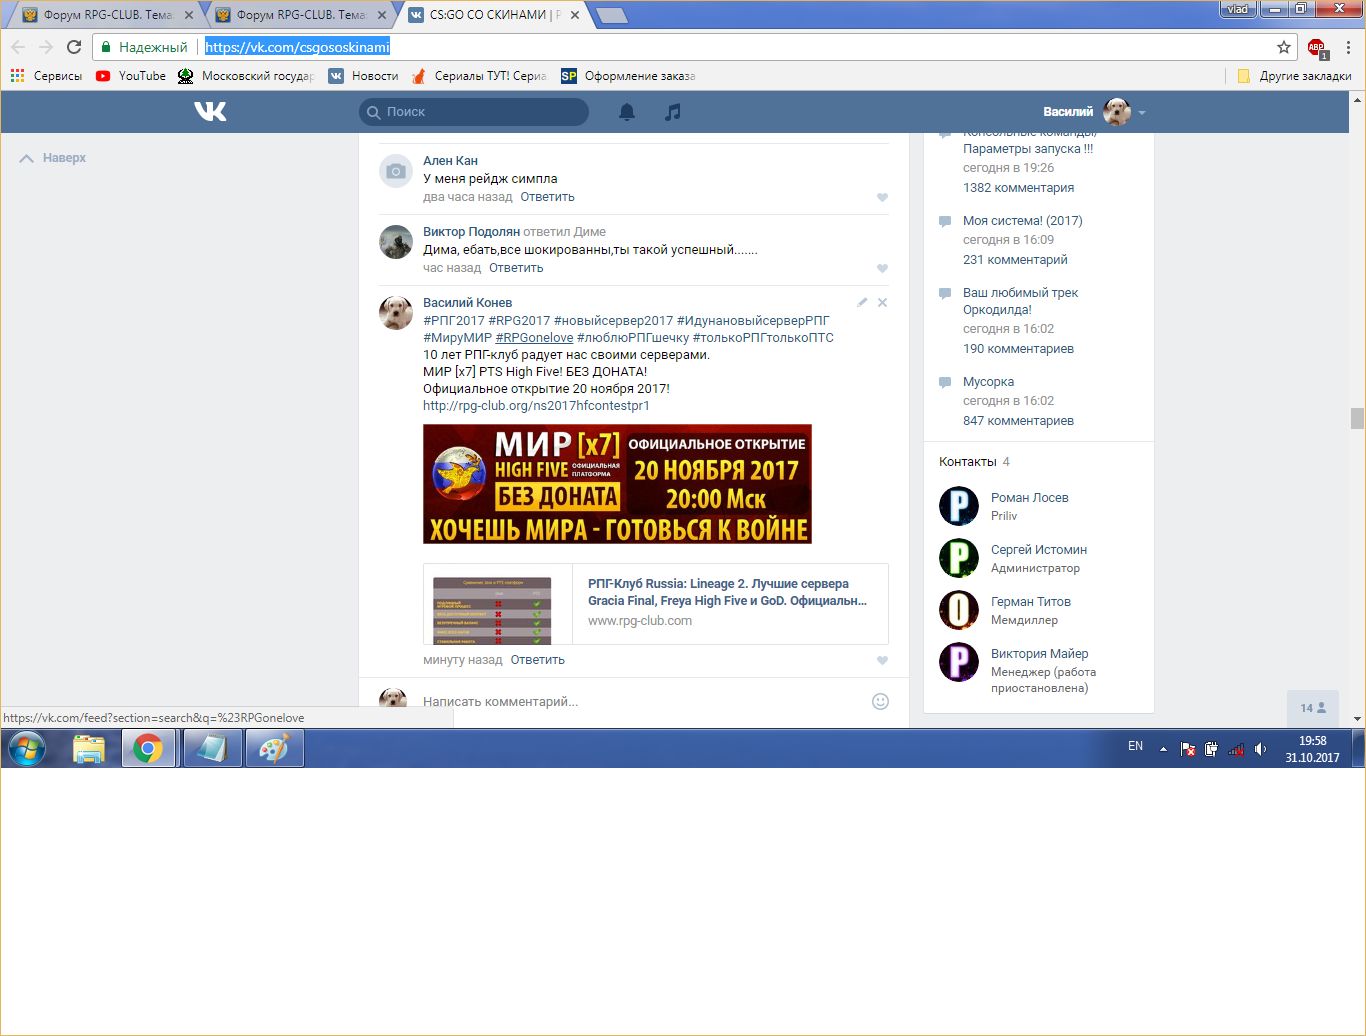
Task: Click the page vertical scrollbar thumb
Action: (1357, 418)
